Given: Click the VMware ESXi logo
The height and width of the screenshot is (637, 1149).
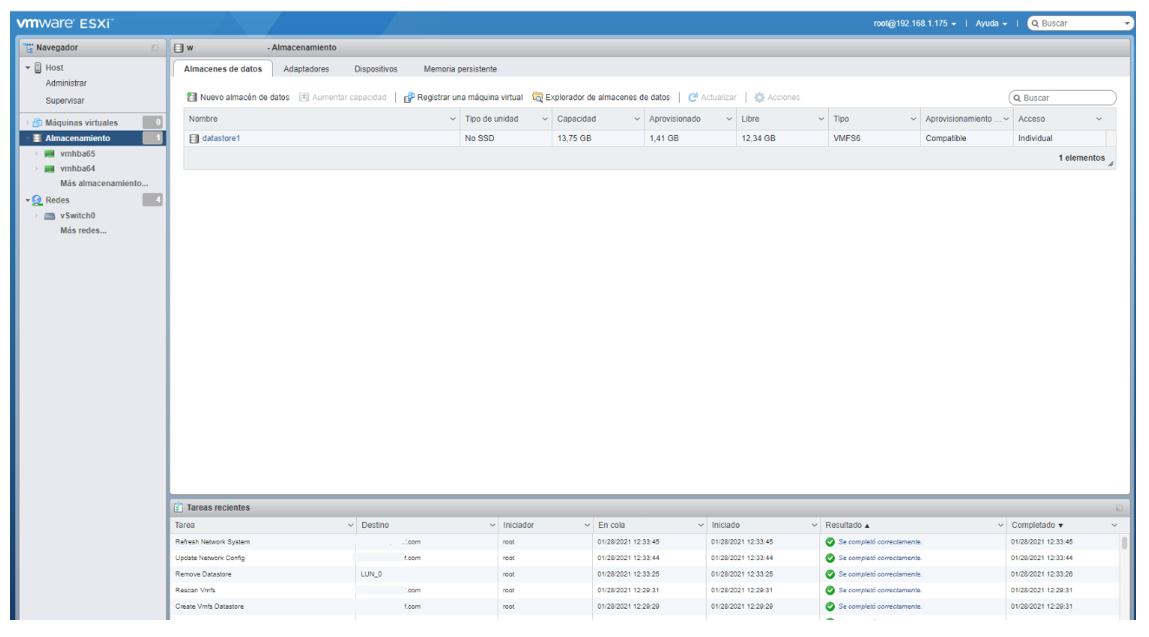Looking at the screenshot, I should (x=64, y=23).
